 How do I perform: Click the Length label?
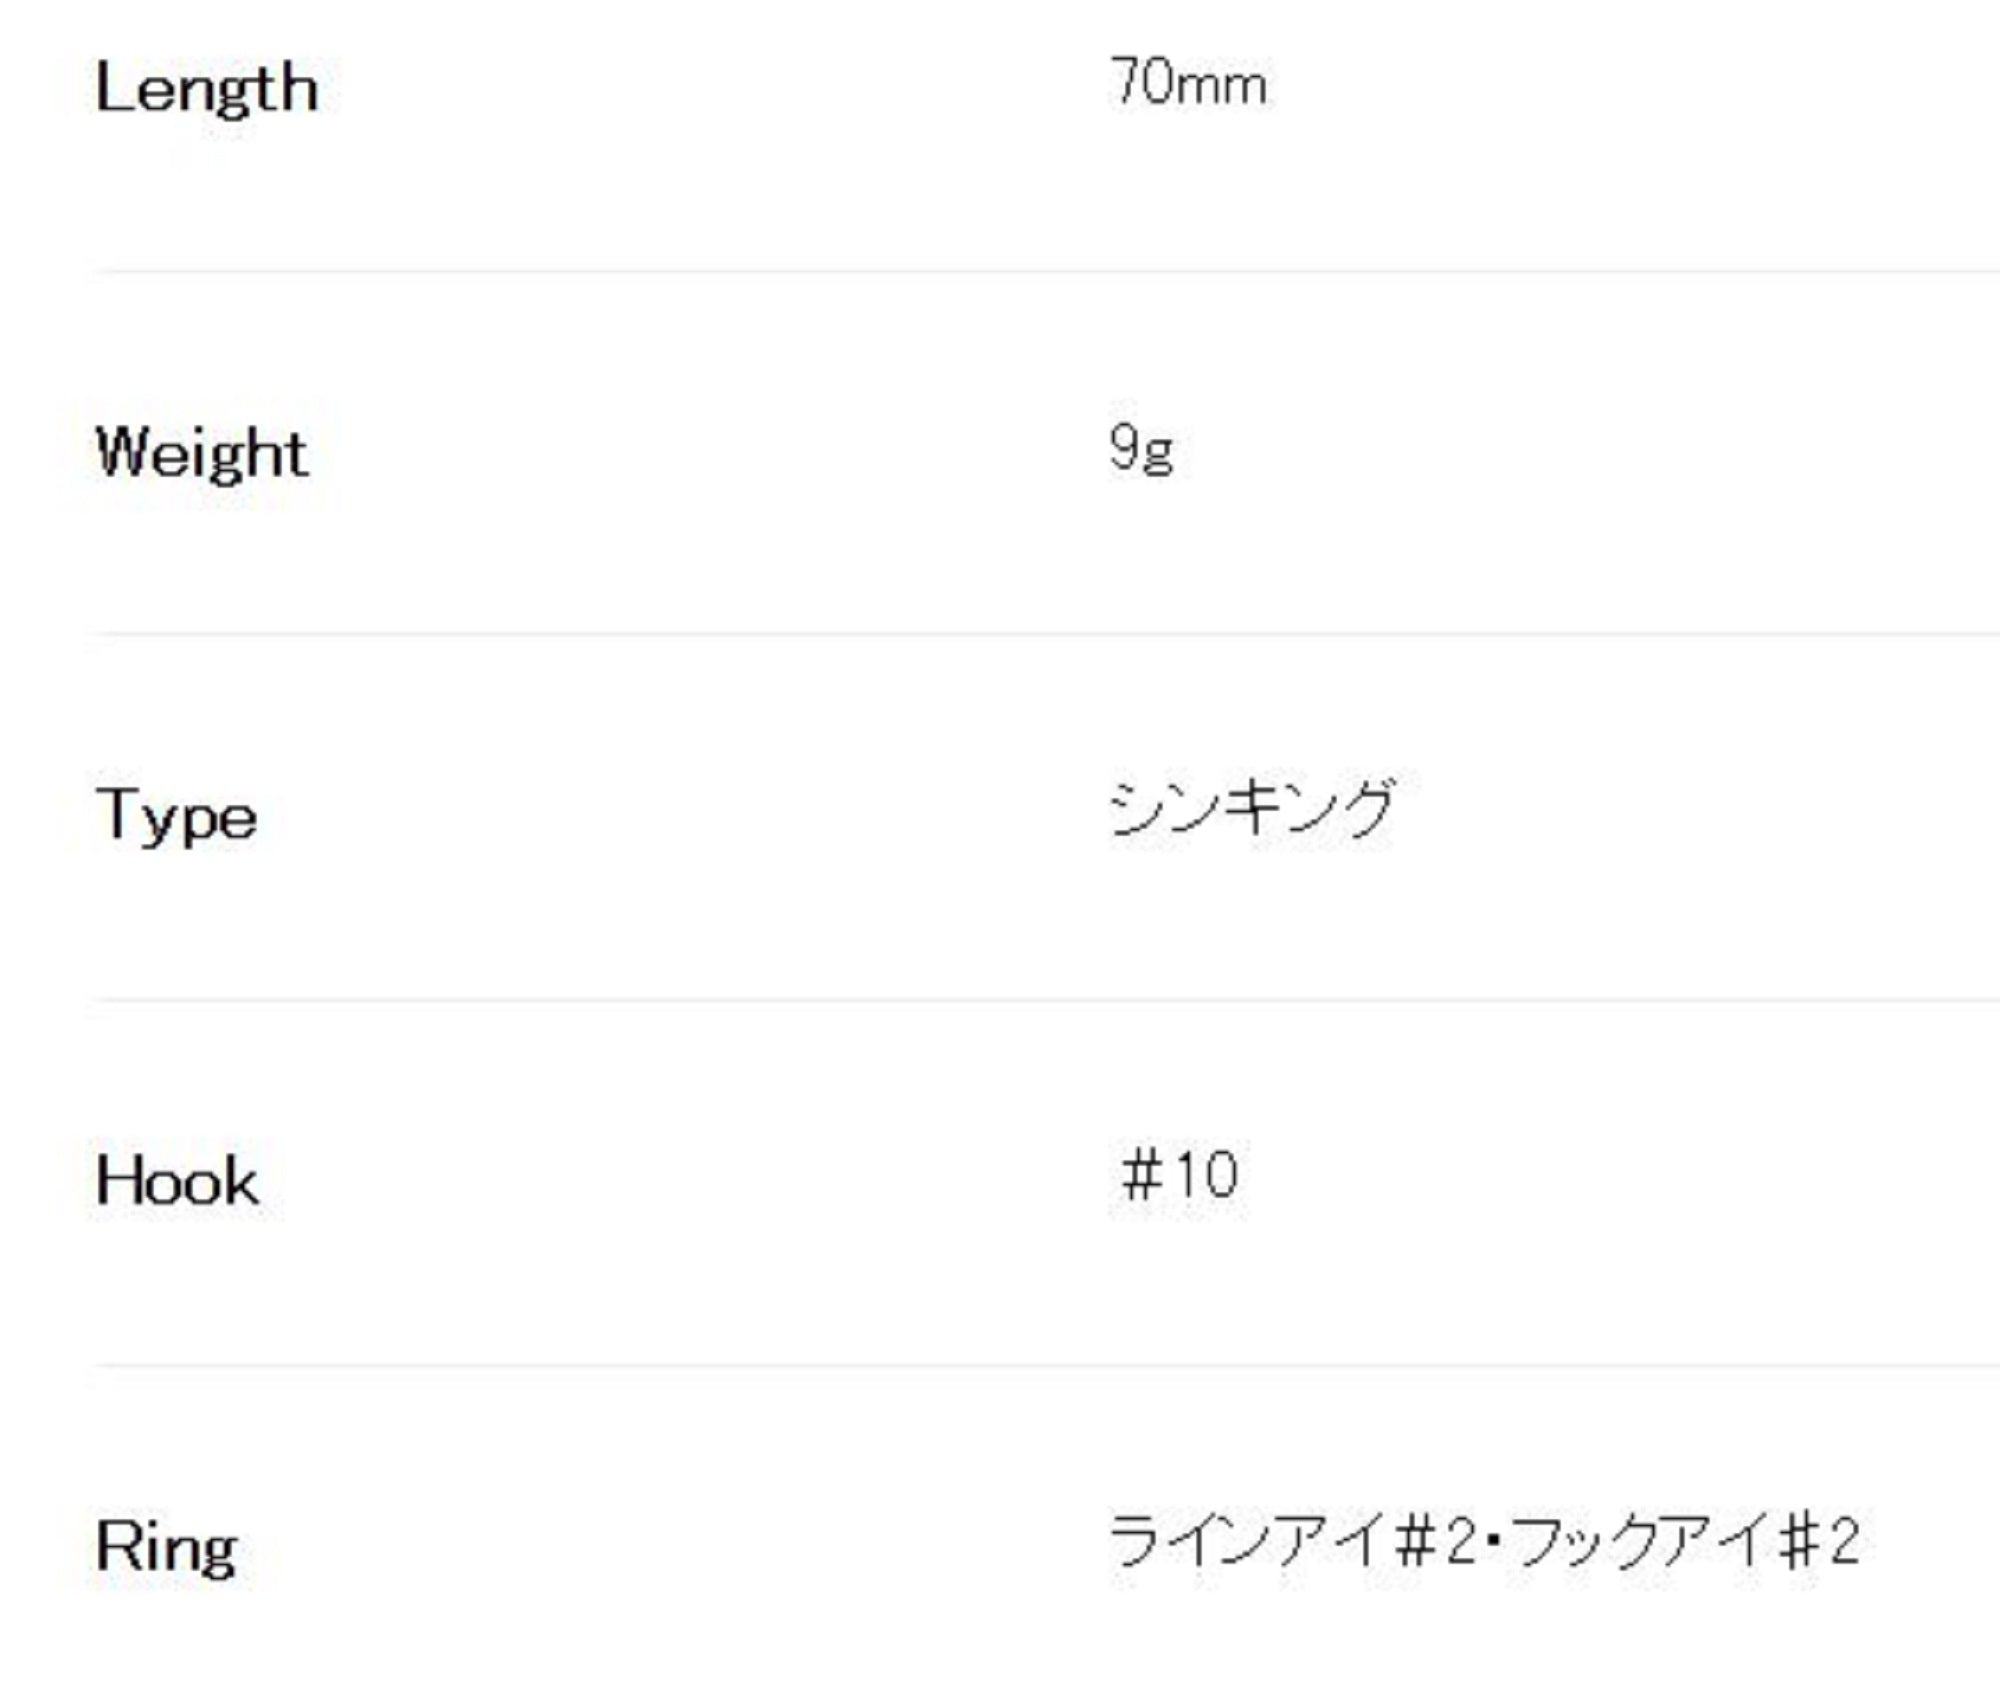[x=207, y=90]
